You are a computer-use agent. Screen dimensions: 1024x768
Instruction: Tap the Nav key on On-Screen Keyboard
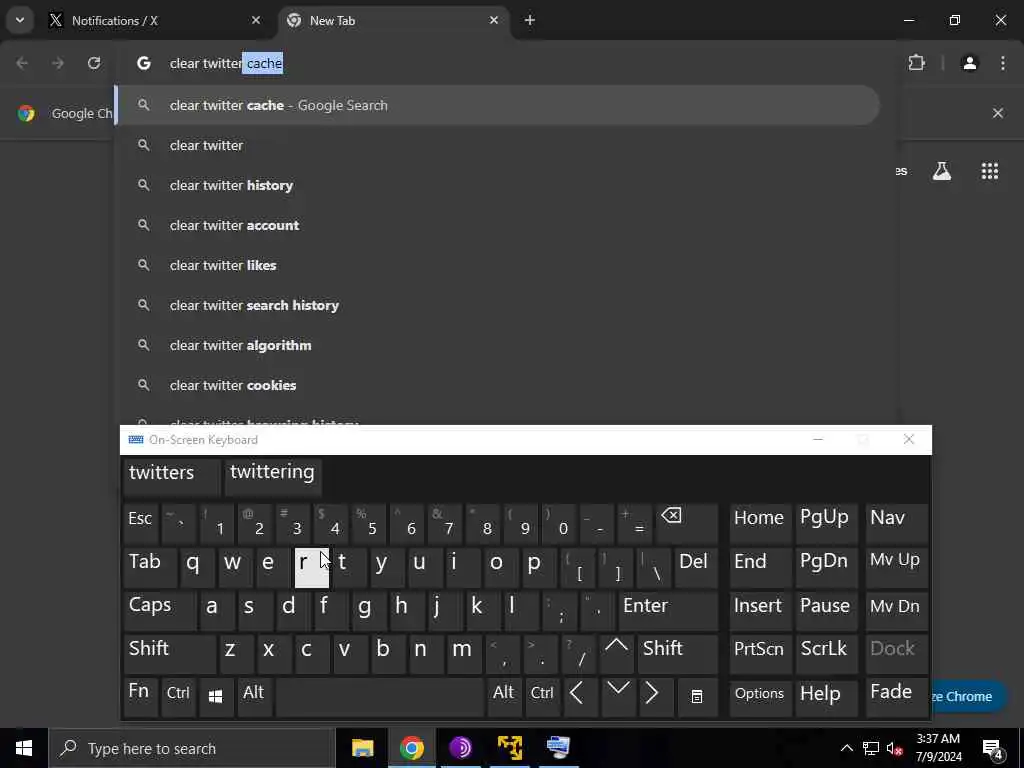click(896, 524)
